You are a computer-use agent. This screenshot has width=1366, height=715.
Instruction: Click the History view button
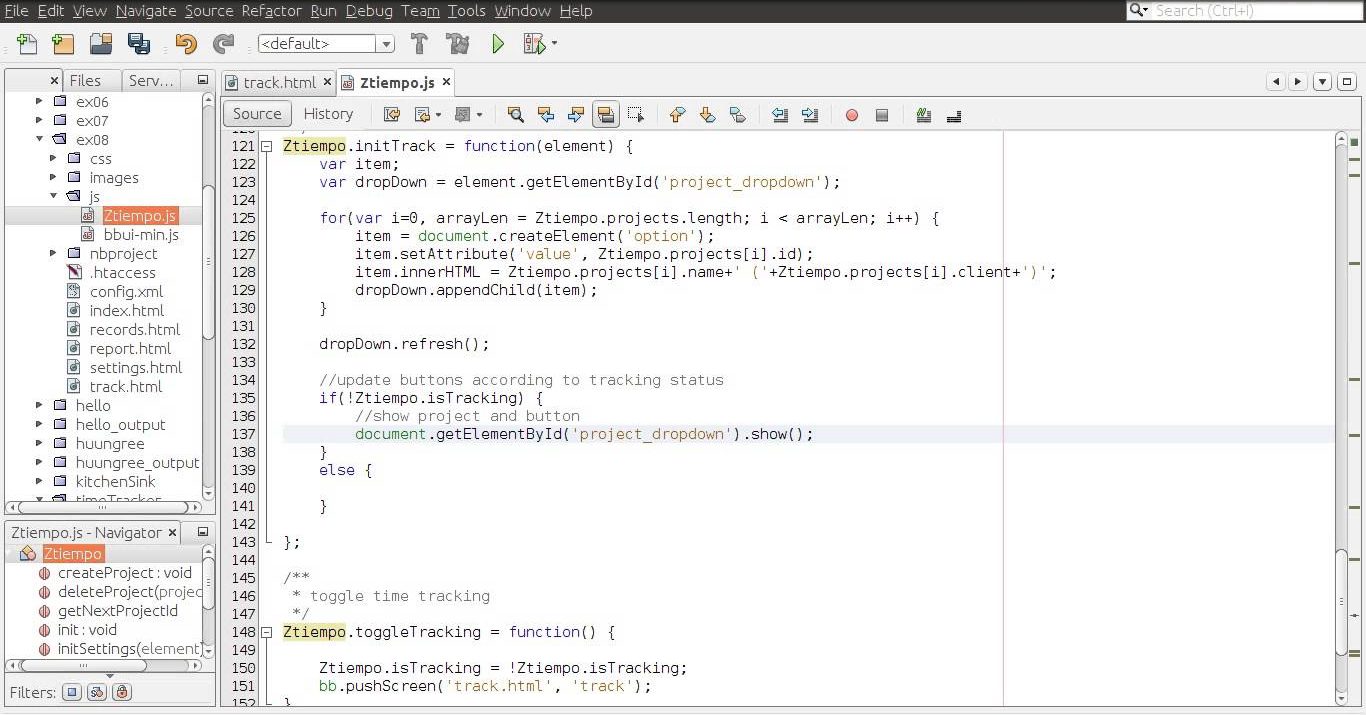pyautogui.click(x=328, y=114)
